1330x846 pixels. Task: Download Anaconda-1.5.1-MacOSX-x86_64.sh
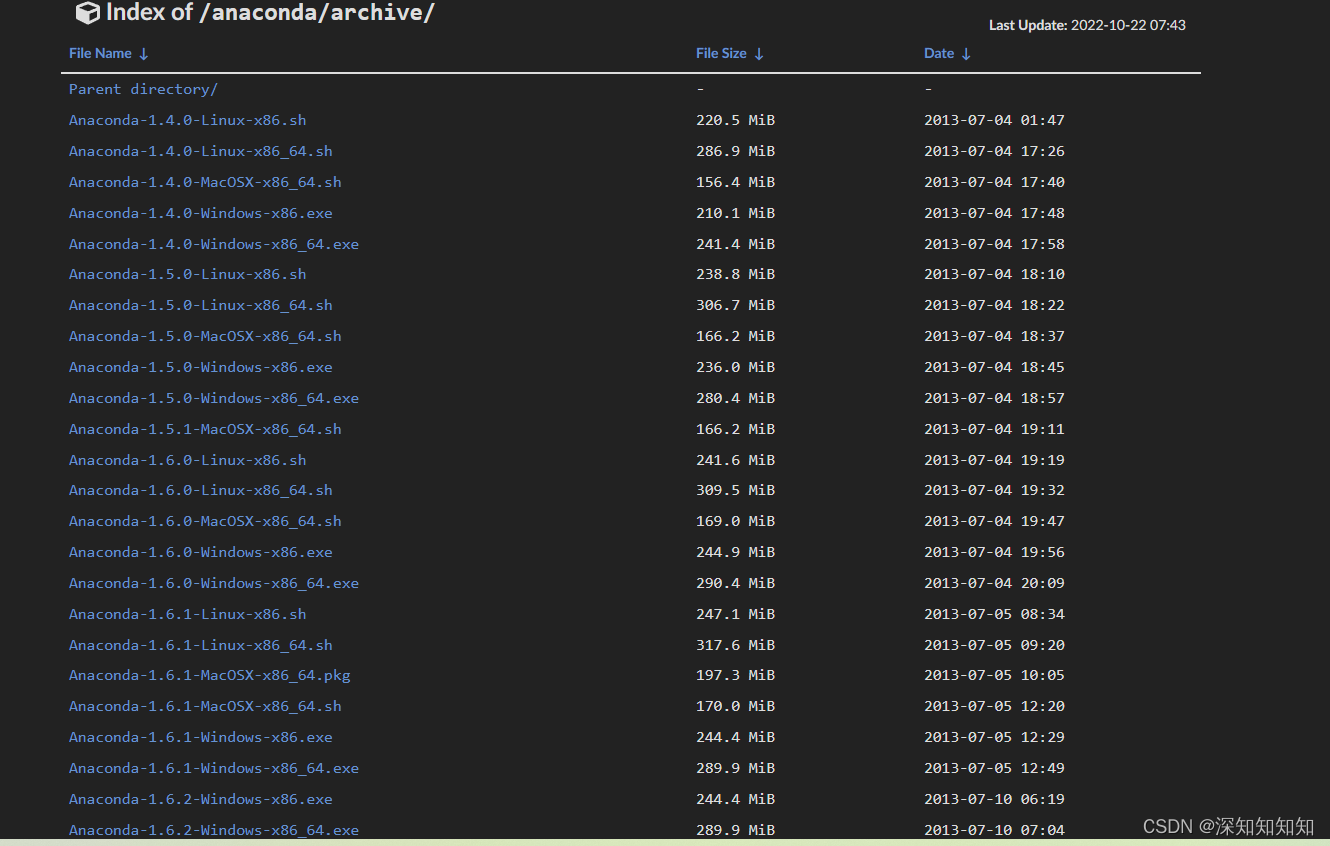coord(205,429)
